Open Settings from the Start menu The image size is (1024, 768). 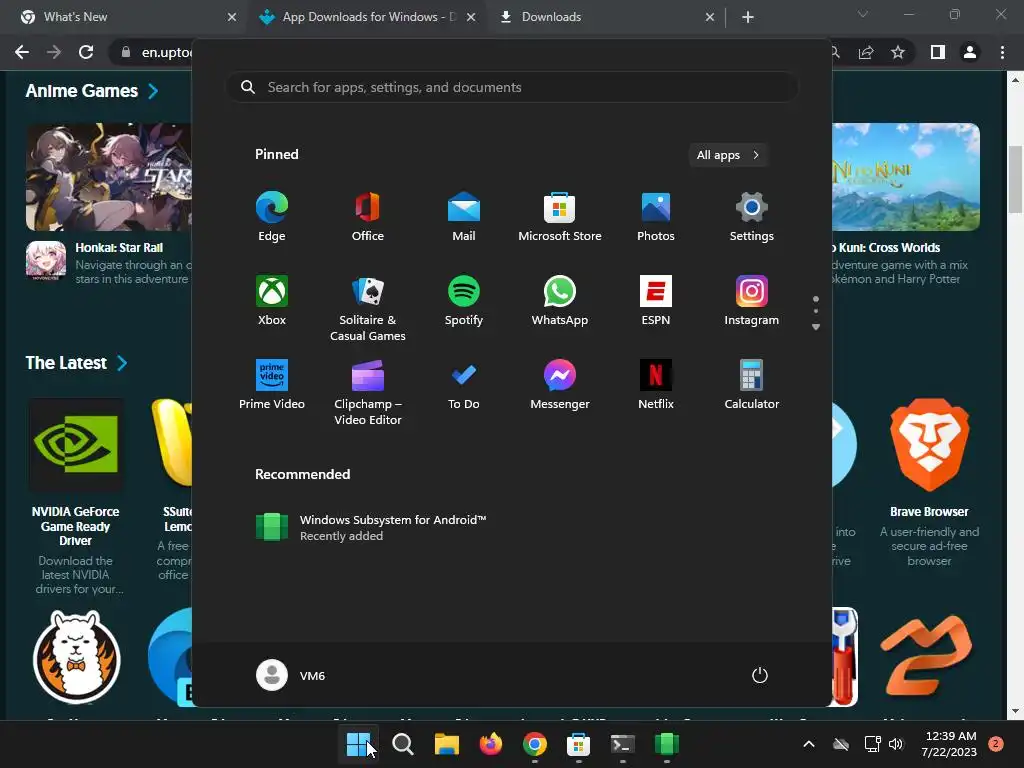pos(752,217)
